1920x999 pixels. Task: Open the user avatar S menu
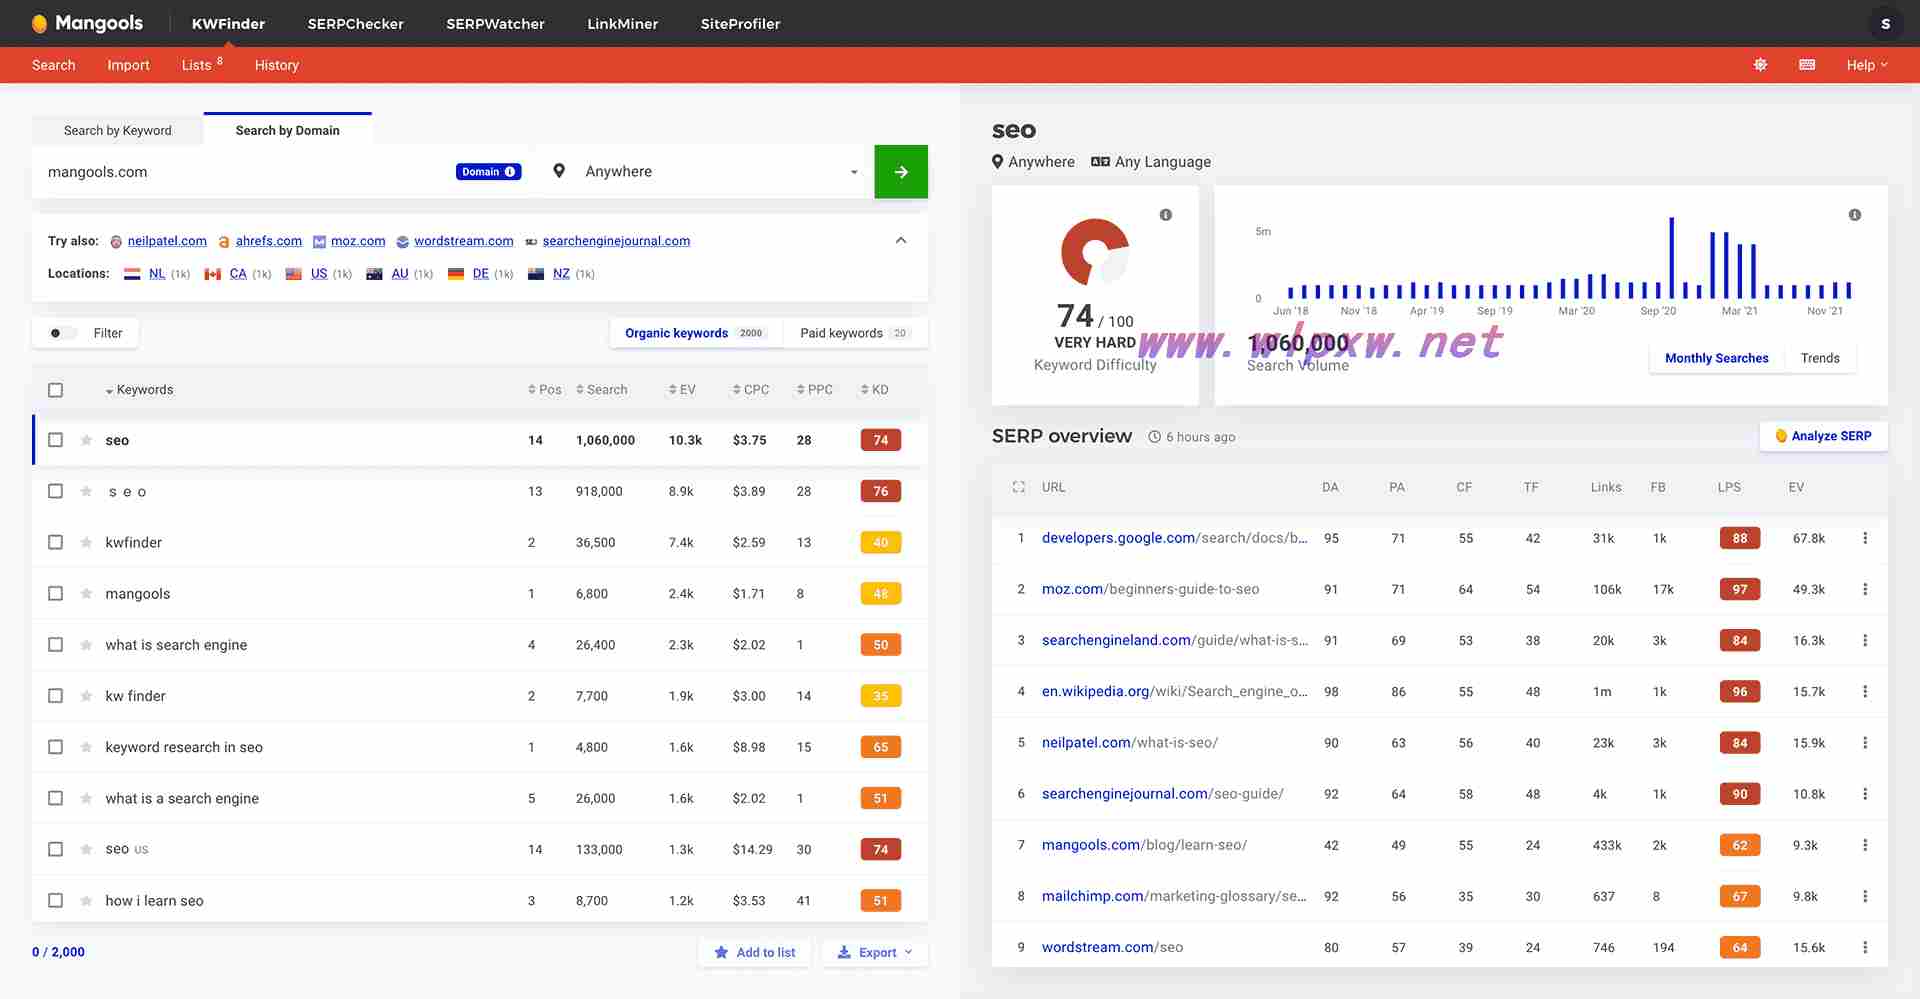(x=1885, y=23)
